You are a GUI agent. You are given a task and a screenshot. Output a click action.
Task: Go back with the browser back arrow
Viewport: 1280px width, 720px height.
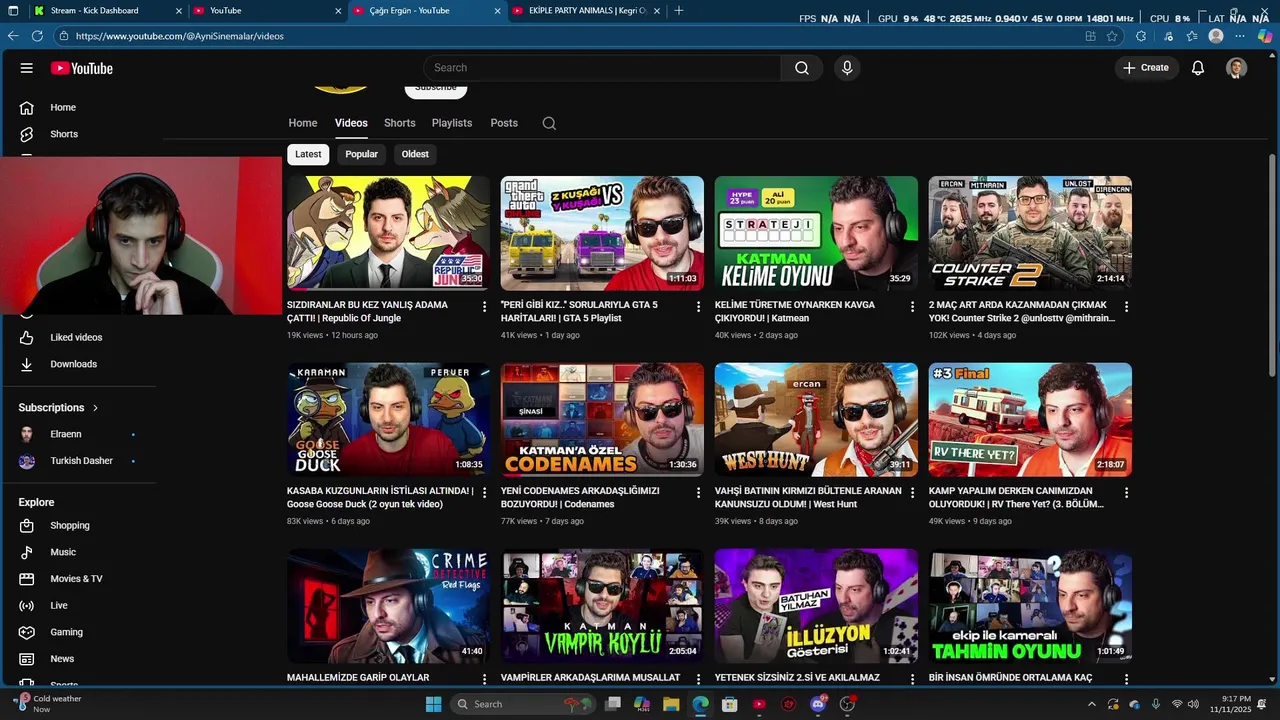click(x=13, y=36)
